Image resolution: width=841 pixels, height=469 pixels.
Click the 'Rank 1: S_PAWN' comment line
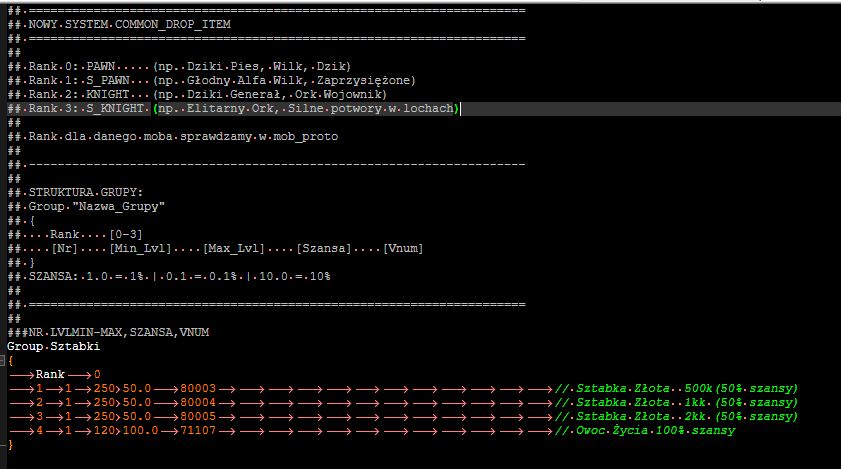211,80
